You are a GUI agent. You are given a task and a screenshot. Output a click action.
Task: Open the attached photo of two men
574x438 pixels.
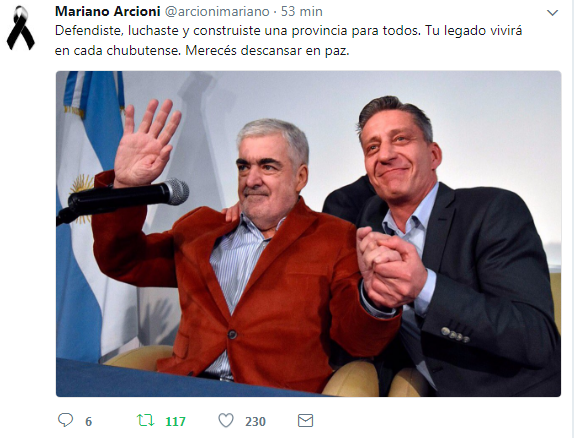click(308, 234)
